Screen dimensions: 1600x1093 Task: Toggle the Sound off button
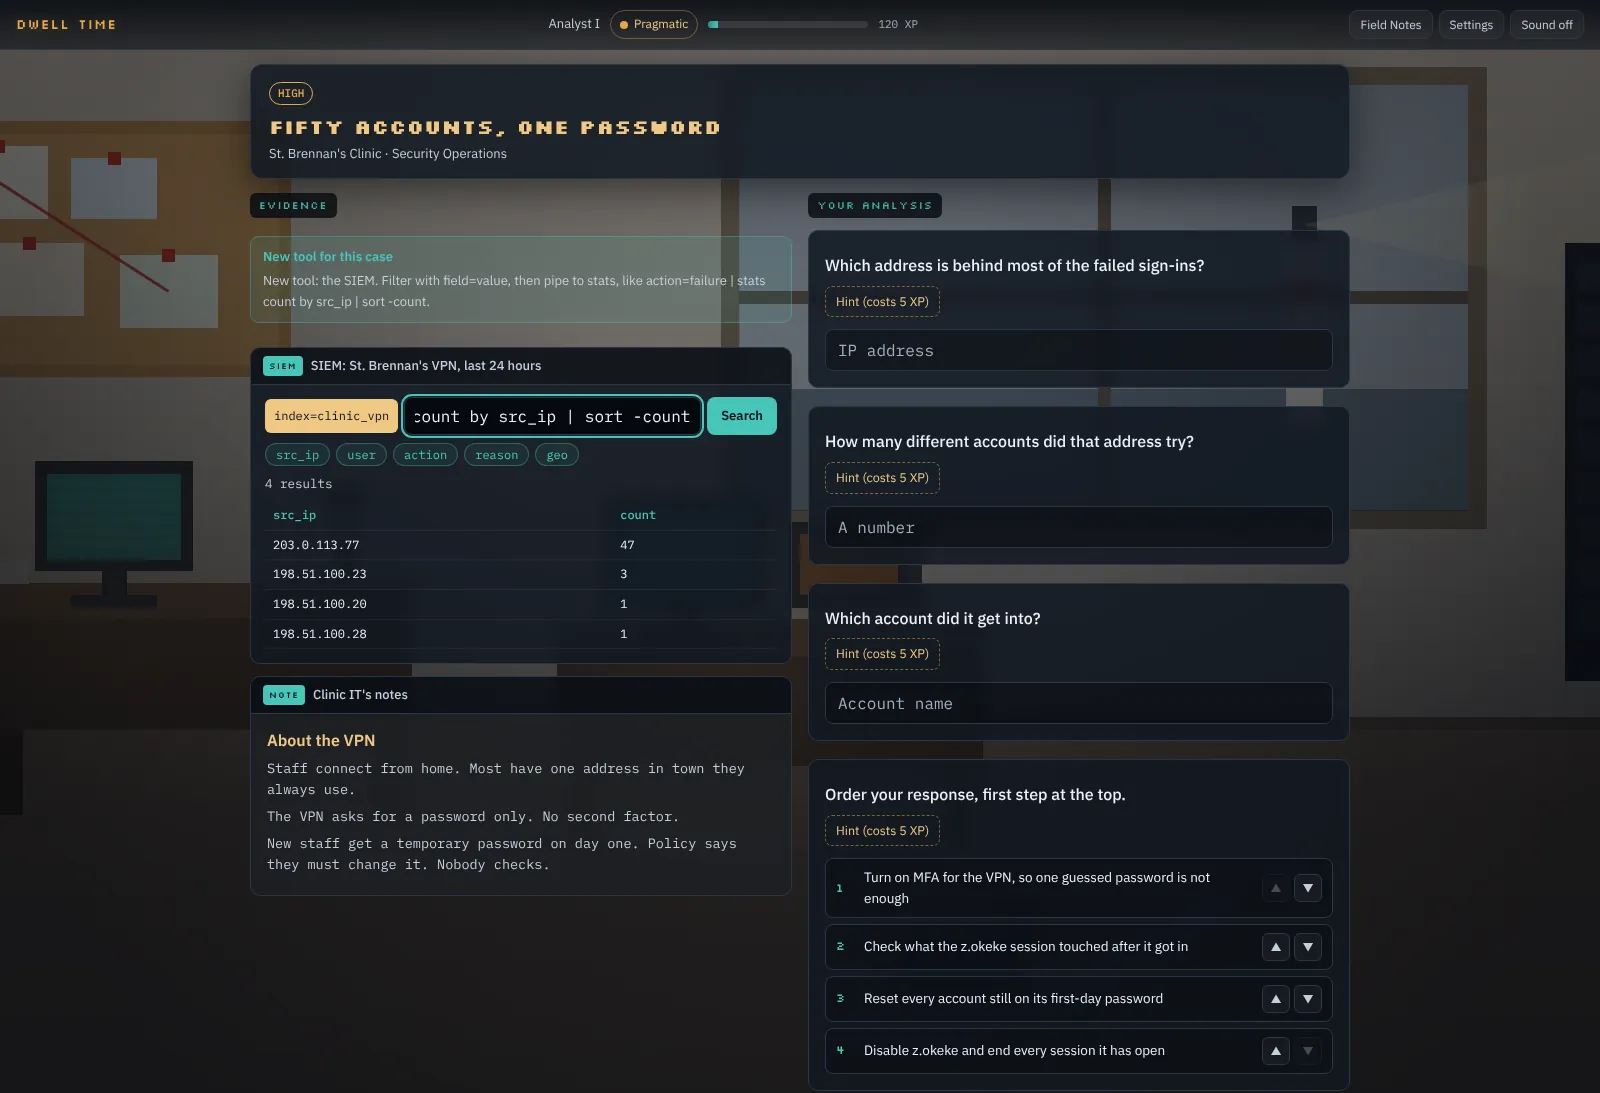click(x=1546, y=25)
